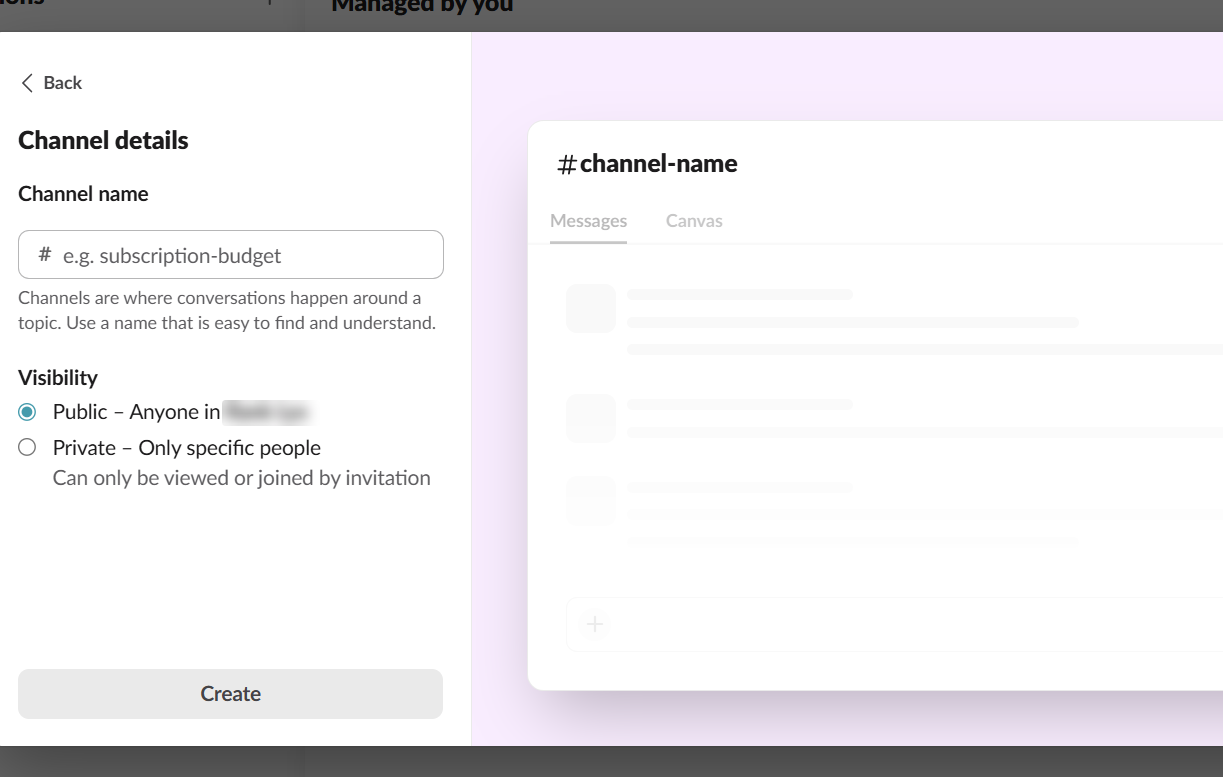Collapse the Channel details panel via Back

click(x=50, y=83)
